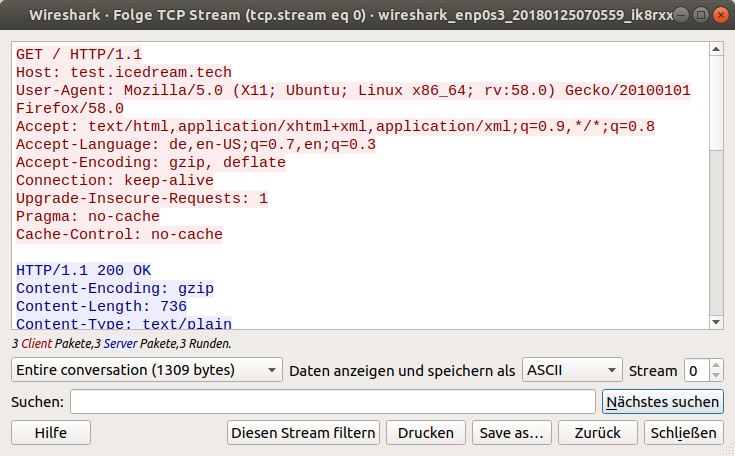The width and height of the screenshot is (735, 456).
Task: Decrease the Stream number with the down arrow
Action: click(x=717, y=376)
